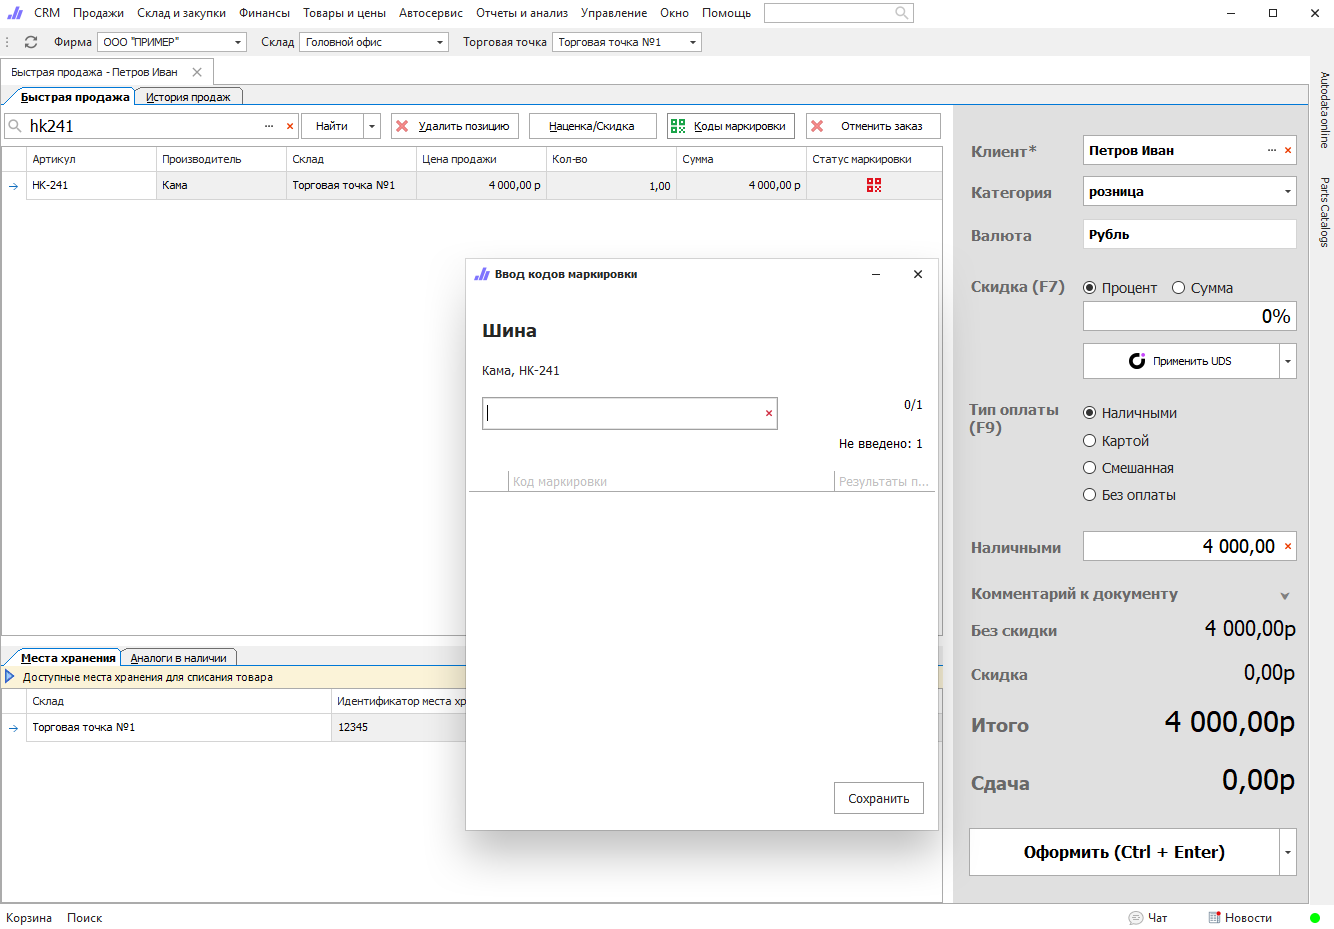The width and height of the screenshot is (1334, 929).
Task: Click the Чат icon in the status bar
Action: [1136, 918]
